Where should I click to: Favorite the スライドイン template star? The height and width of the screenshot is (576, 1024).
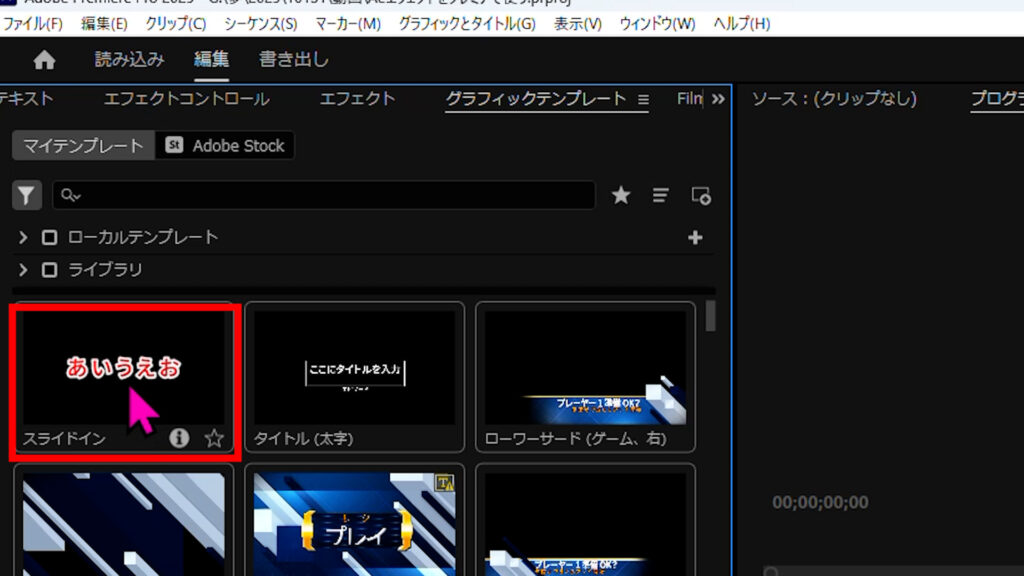click(214, 438)
